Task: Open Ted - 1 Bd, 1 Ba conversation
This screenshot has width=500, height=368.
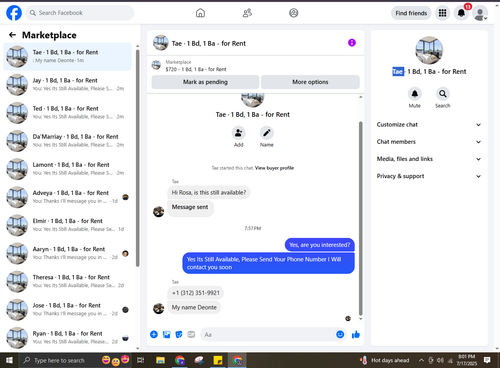Action: (x=68, y=113)
